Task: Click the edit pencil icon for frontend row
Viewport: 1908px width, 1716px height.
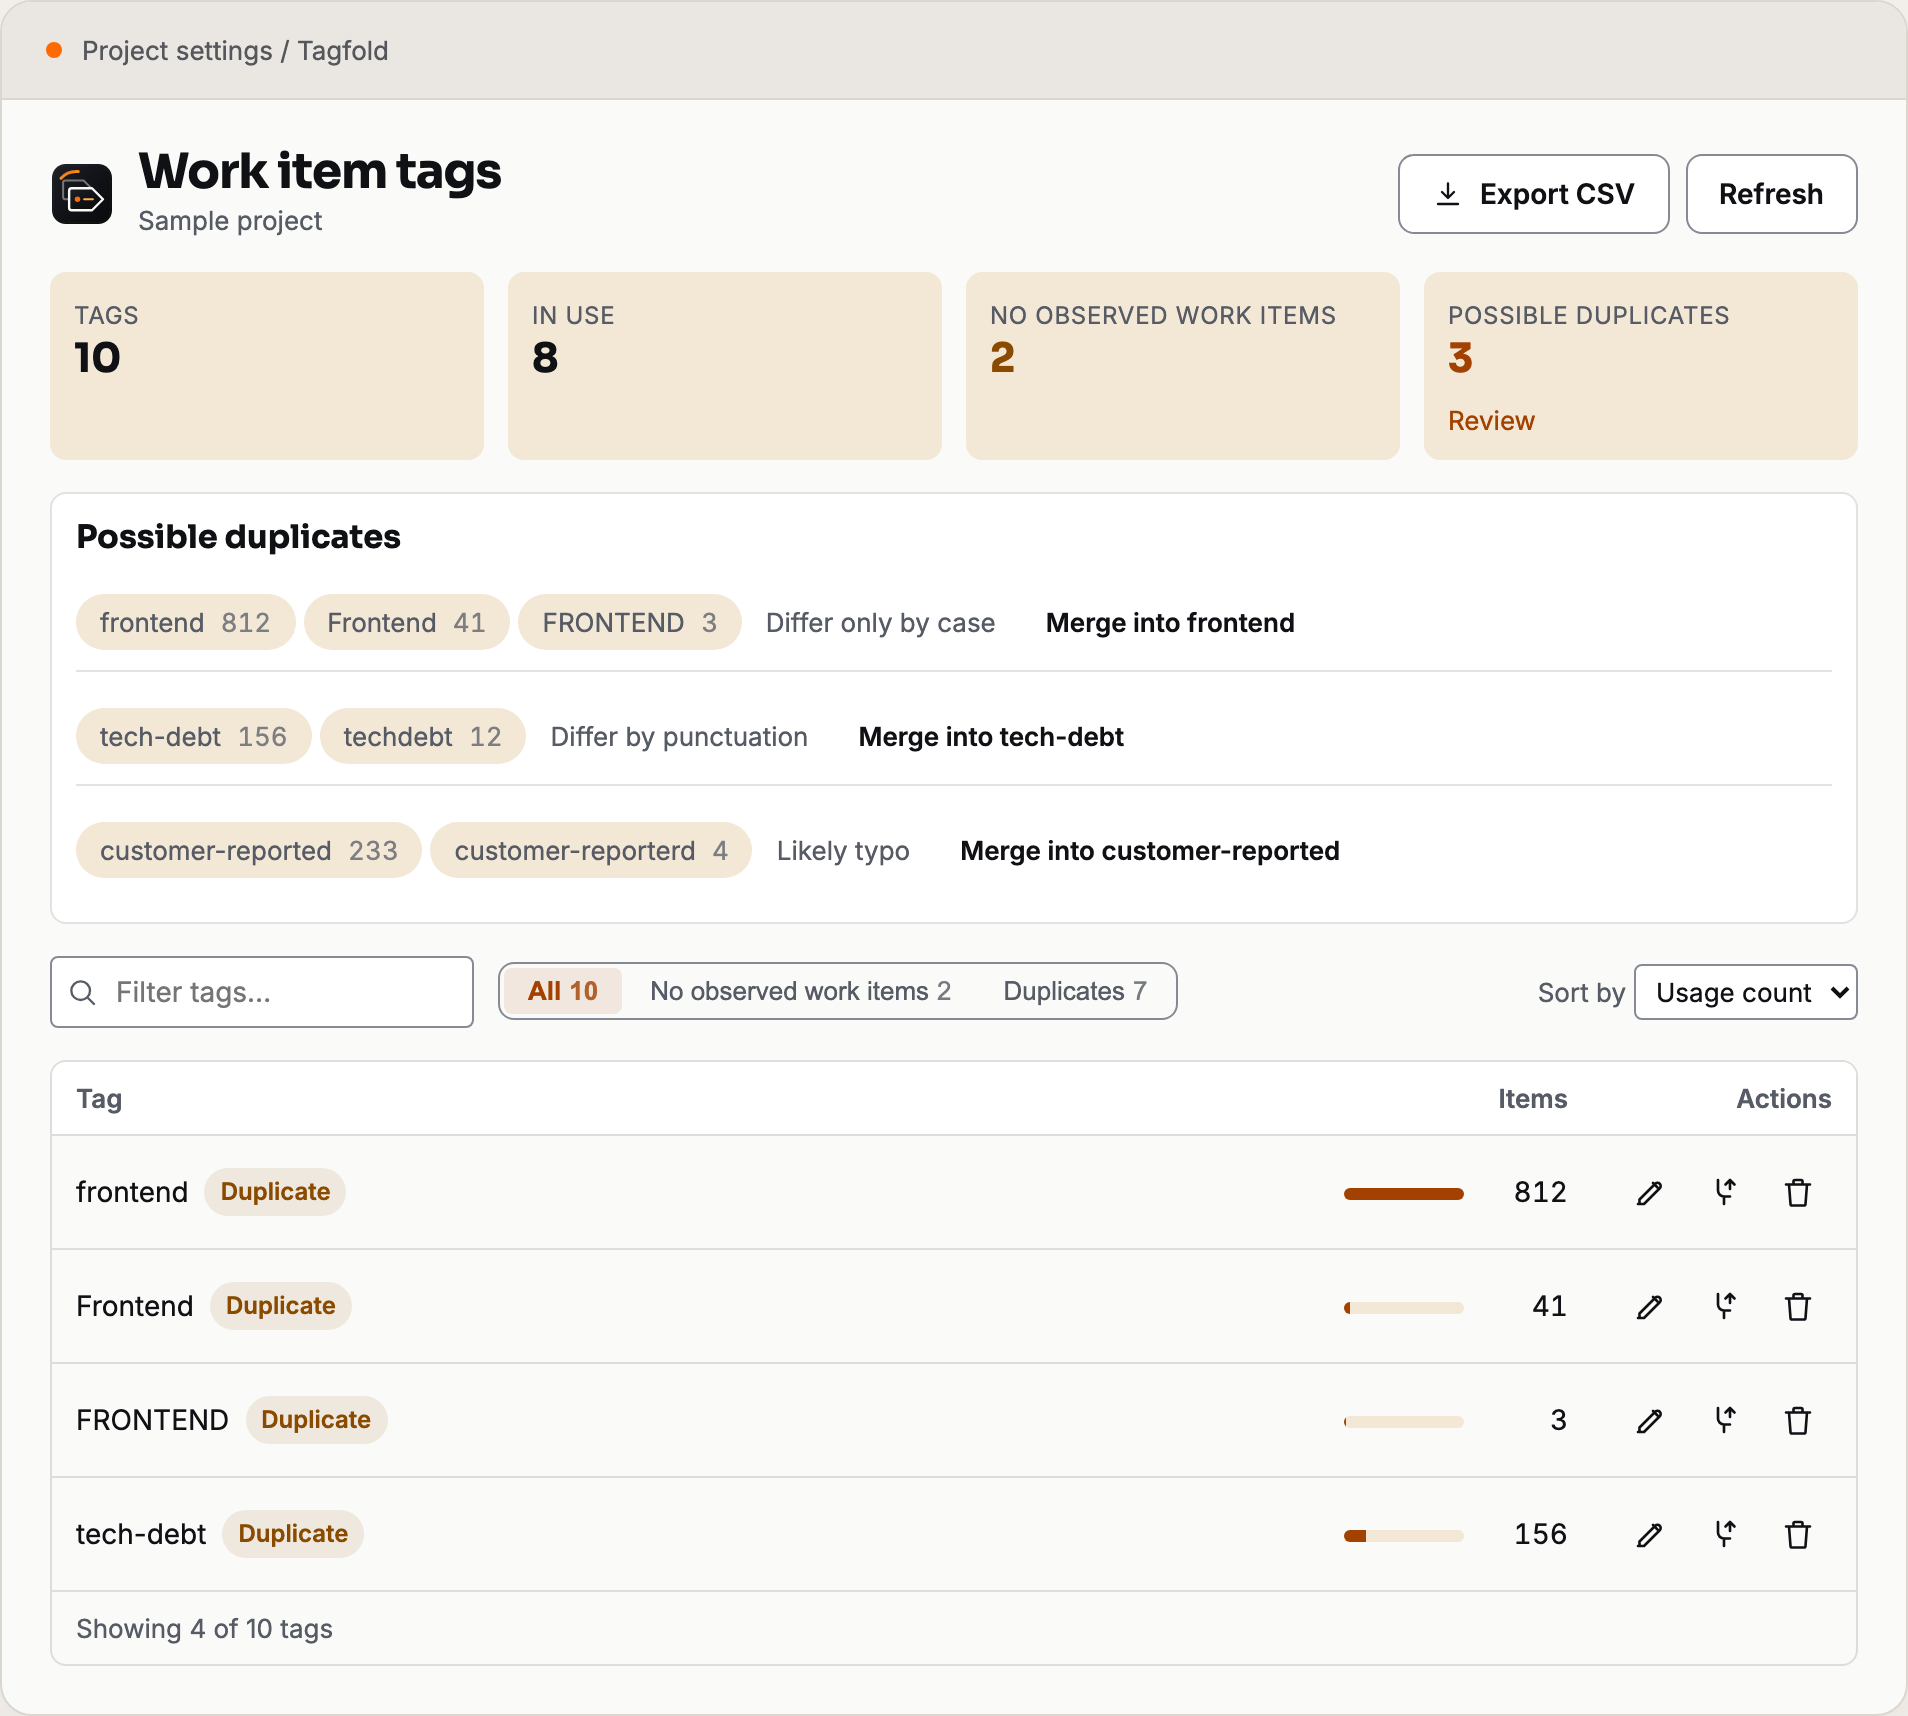Action: tap(1650, 1193)
